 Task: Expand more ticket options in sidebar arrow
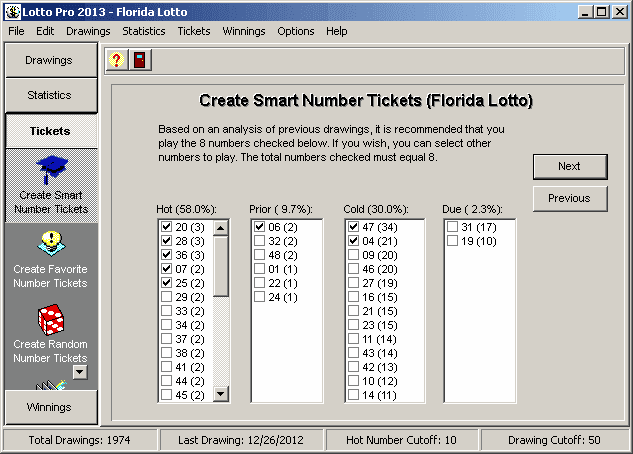80,372
